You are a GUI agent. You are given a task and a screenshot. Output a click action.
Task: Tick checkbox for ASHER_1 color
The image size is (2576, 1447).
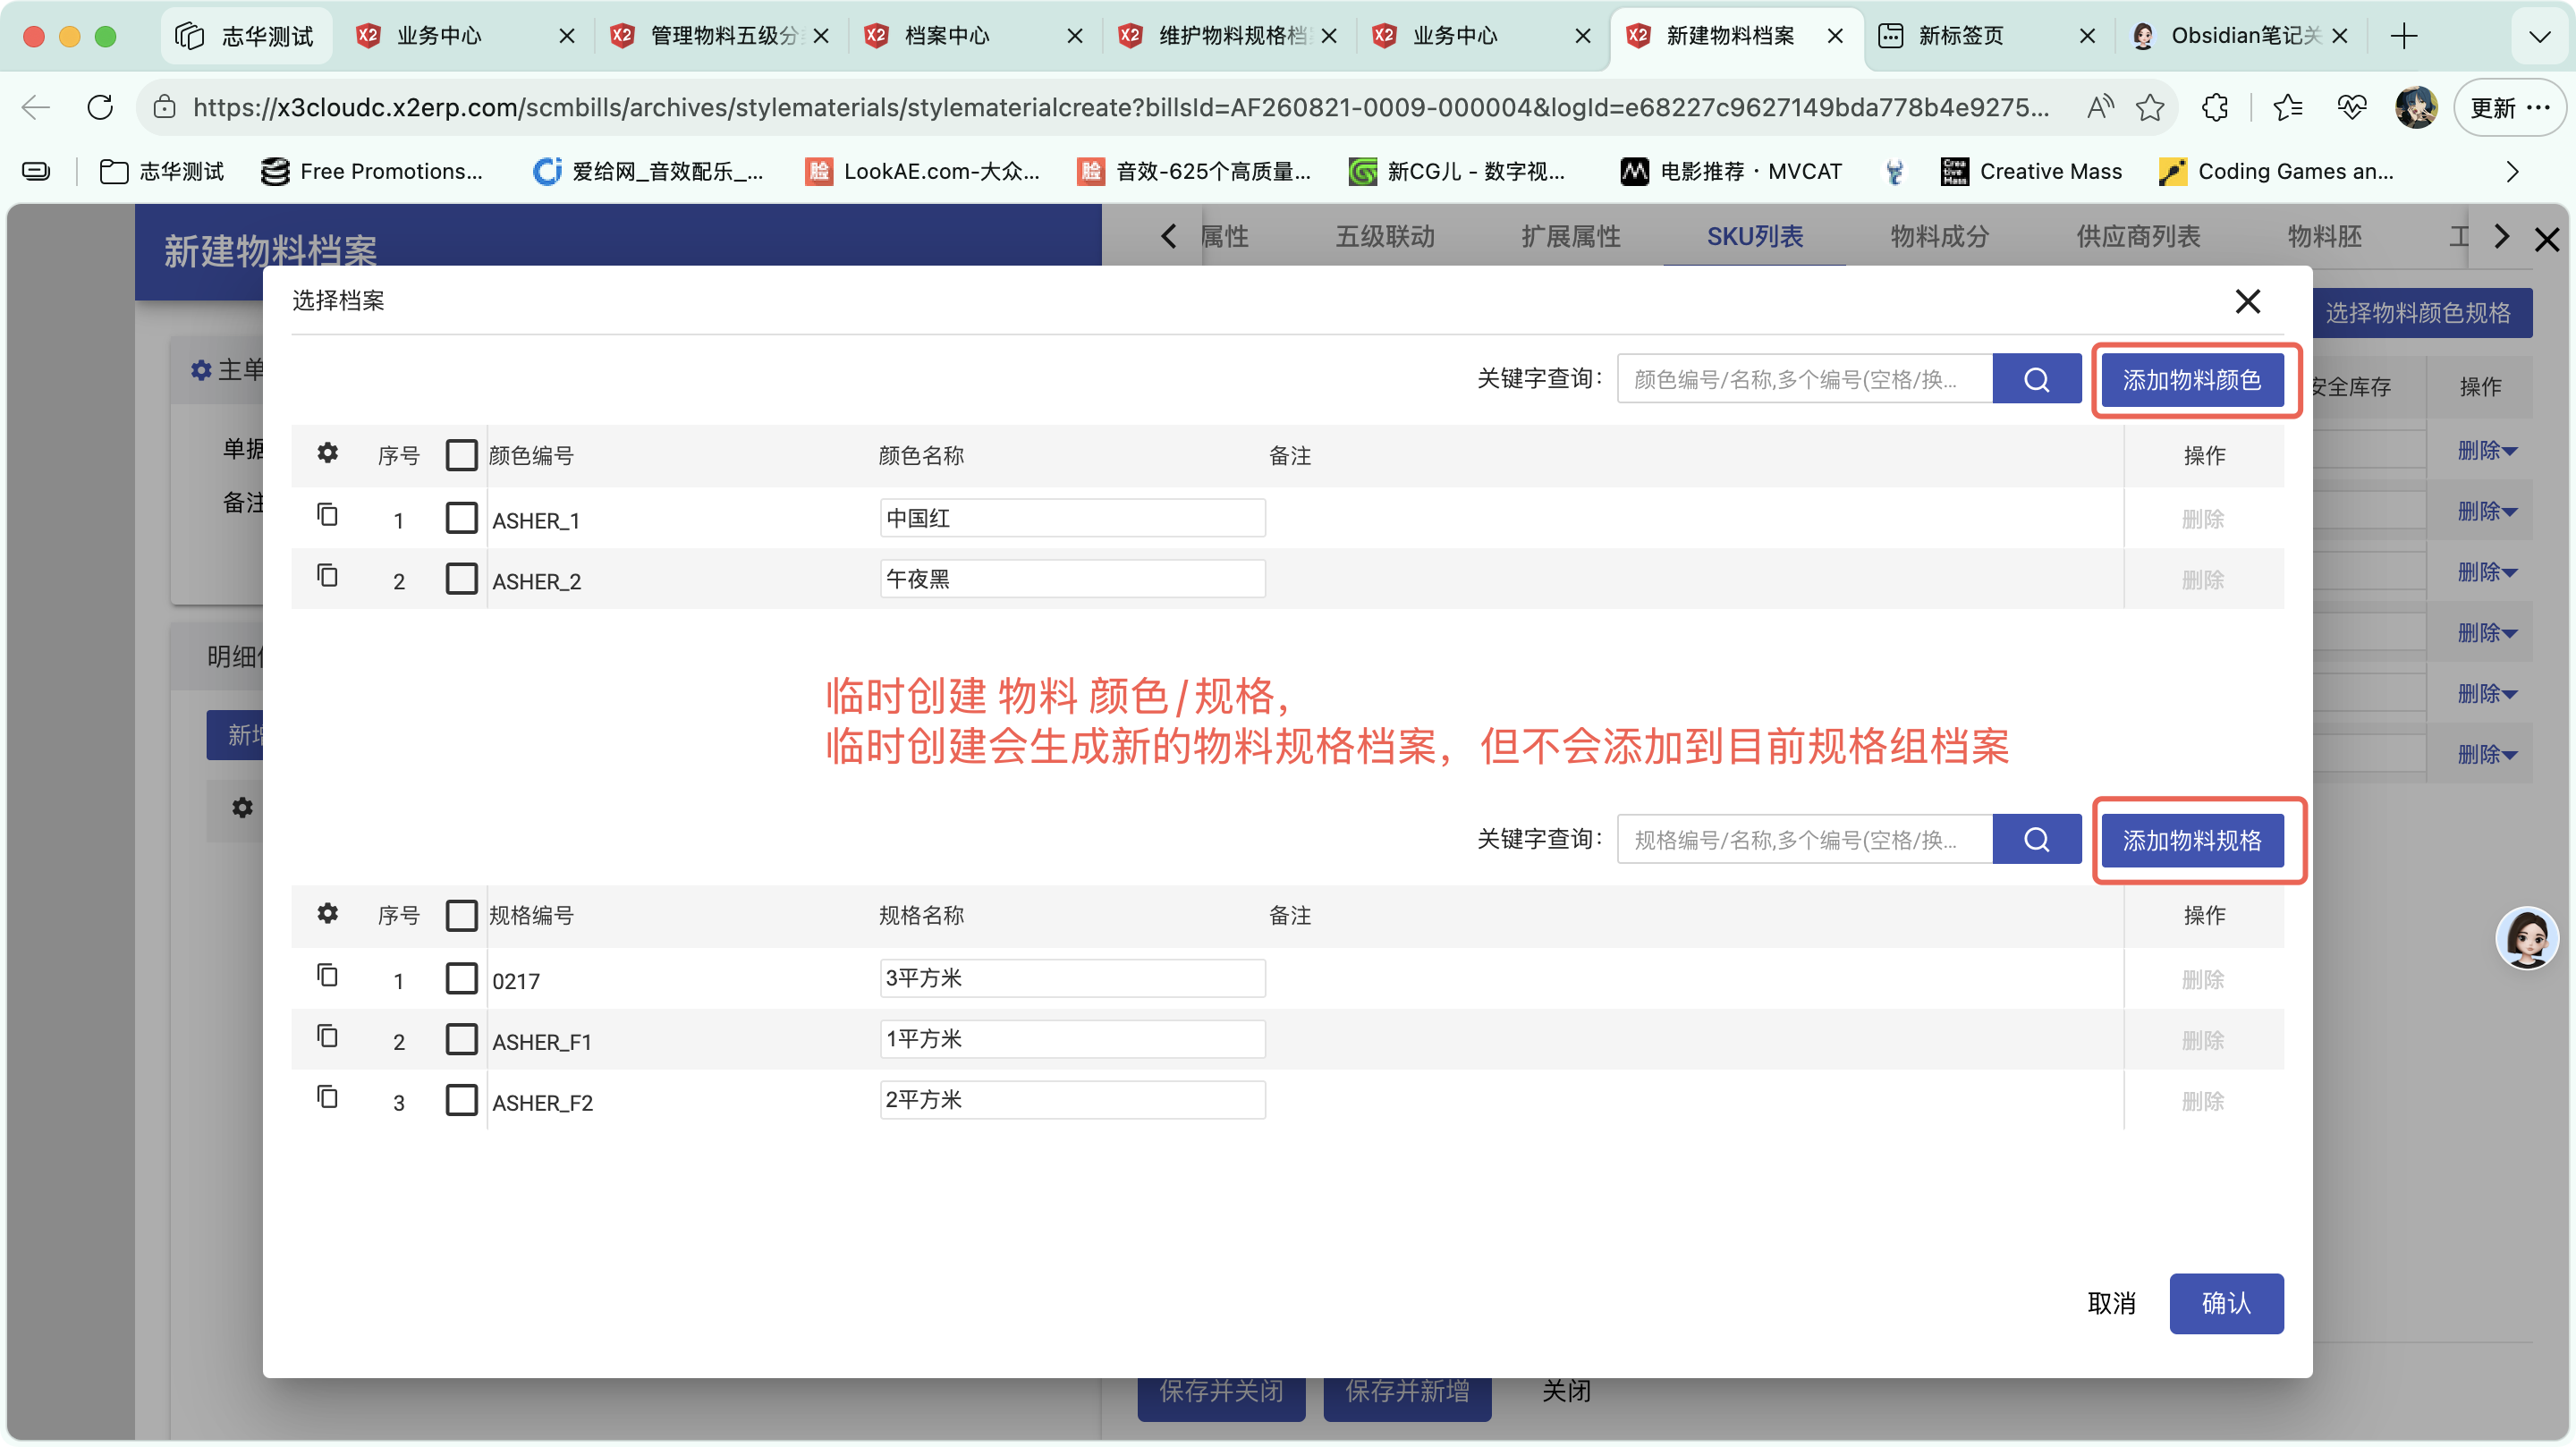coord(461,518)
